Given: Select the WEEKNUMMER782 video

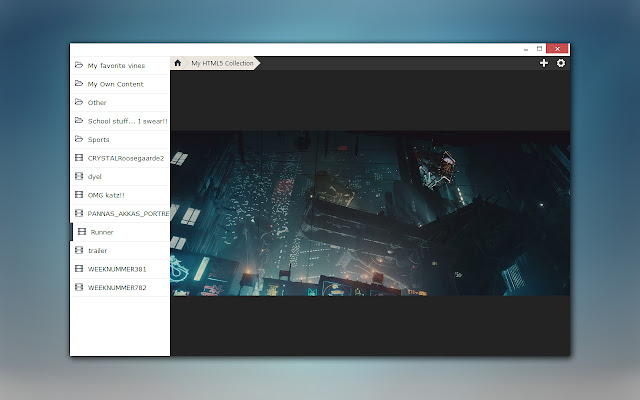Looking at the screenshot, I should coord(120,287).
